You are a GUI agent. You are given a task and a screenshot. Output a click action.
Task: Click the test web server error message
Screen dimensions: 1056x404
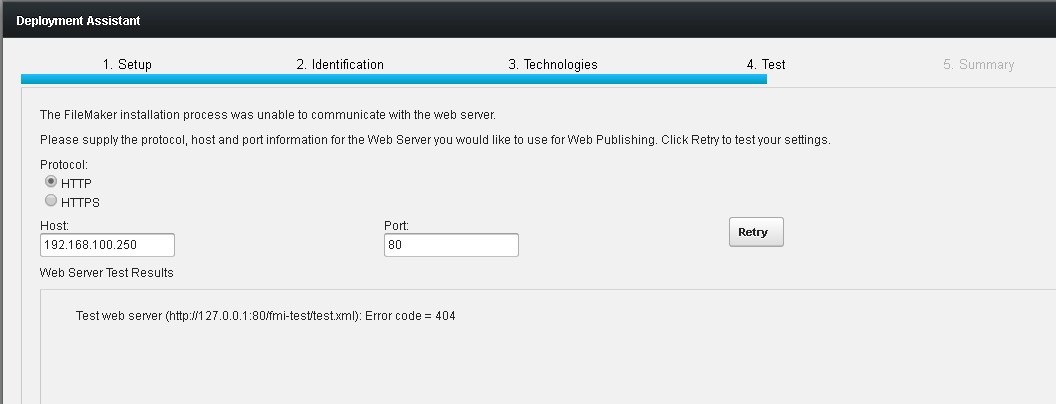coord(265,316)
